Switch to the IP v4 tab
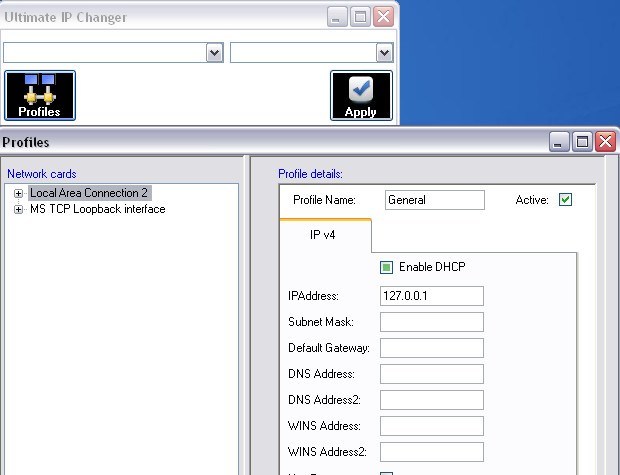Viewport: 620px width, 475px height. (x=325, y=235)
